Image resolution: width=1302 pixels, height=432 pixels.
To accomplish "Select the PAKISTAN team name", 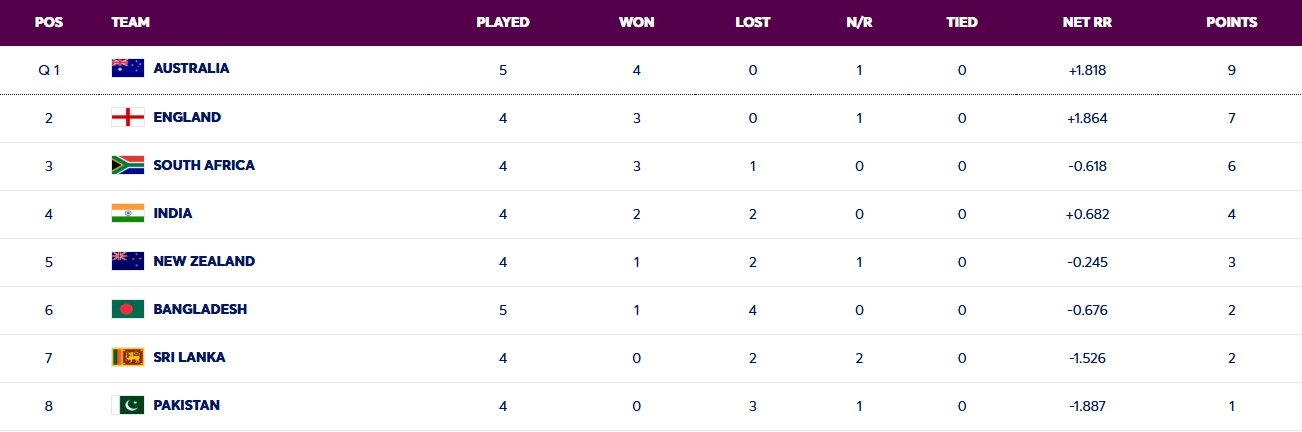I will 186,405.
